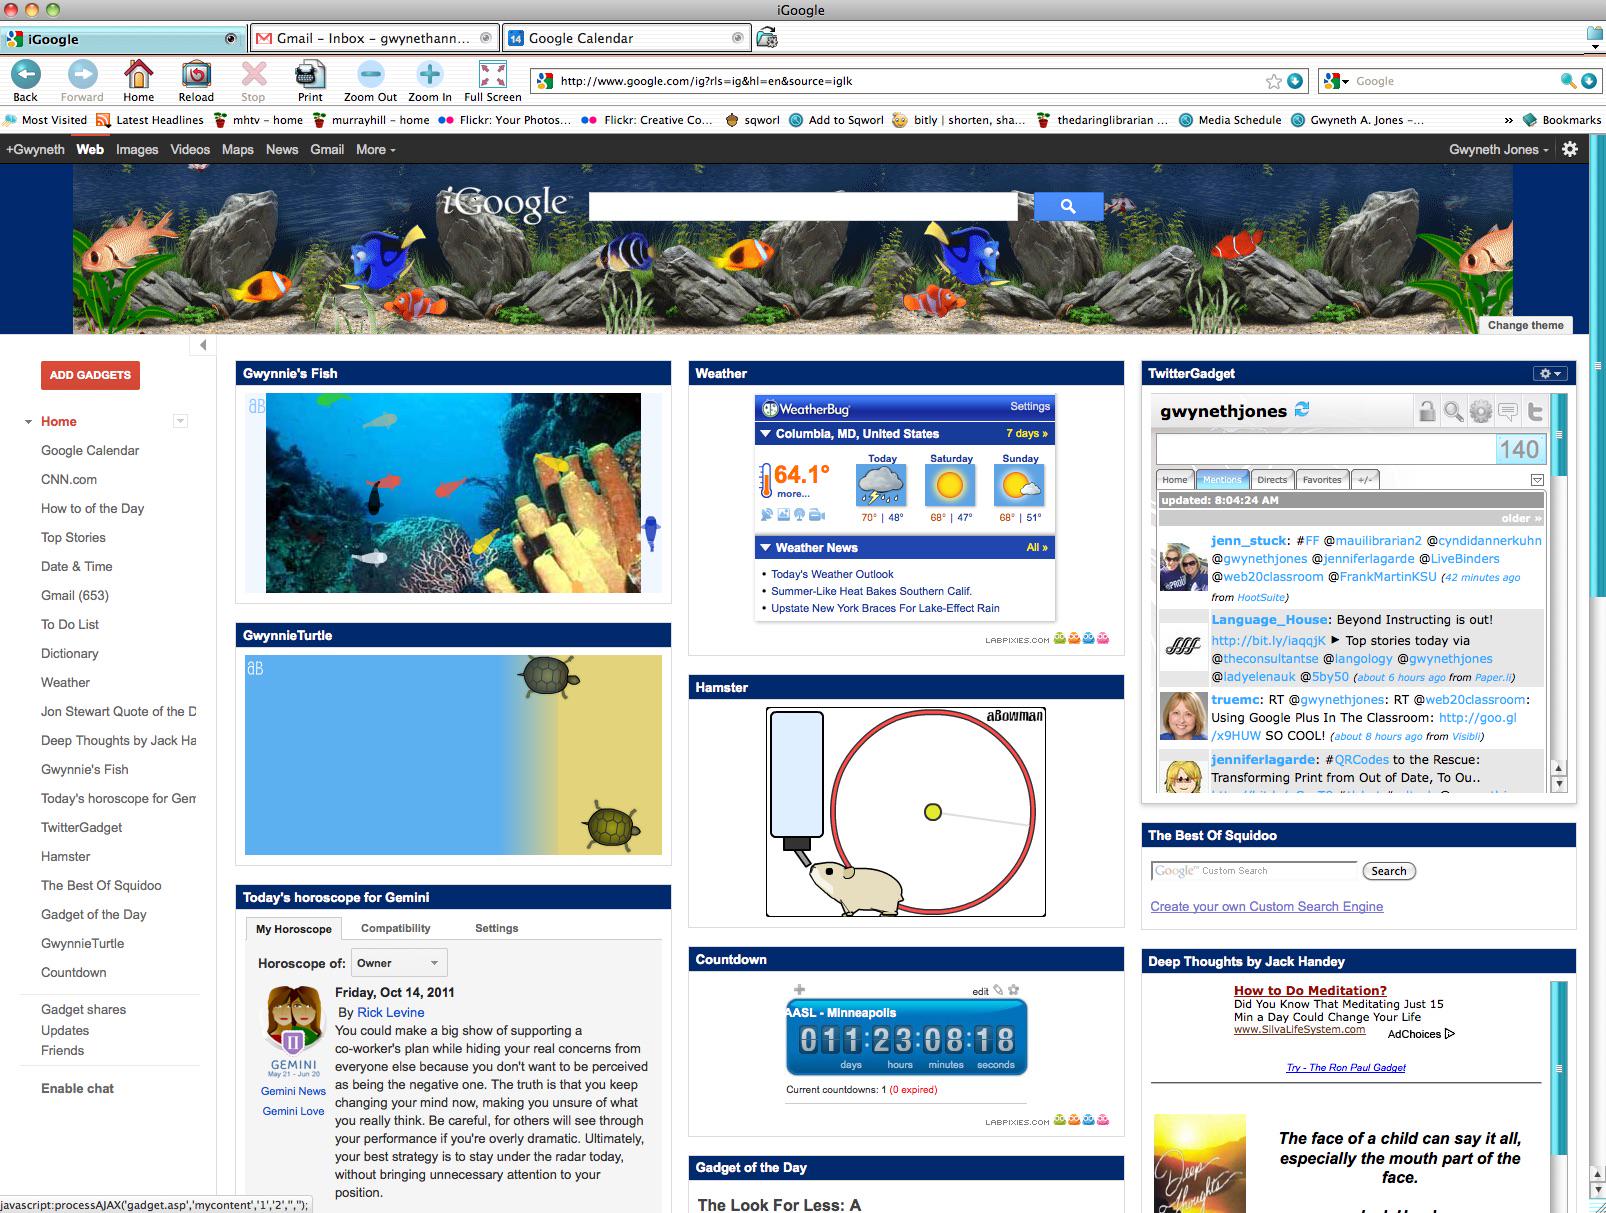Image resolution: width=1606 pixels, height=1213 pixels.
Task: Click the Rick Levine author link
Action: [x=390, y=1012]
